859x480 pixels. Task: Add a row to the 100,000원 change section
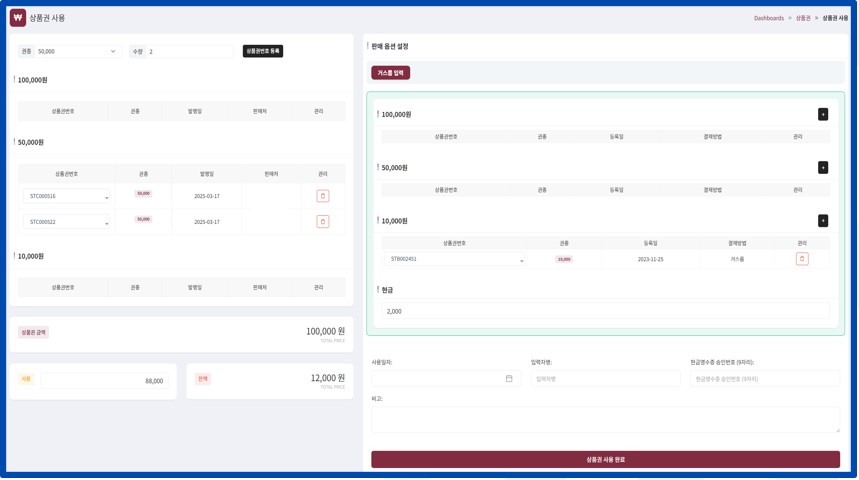[823, 115]
